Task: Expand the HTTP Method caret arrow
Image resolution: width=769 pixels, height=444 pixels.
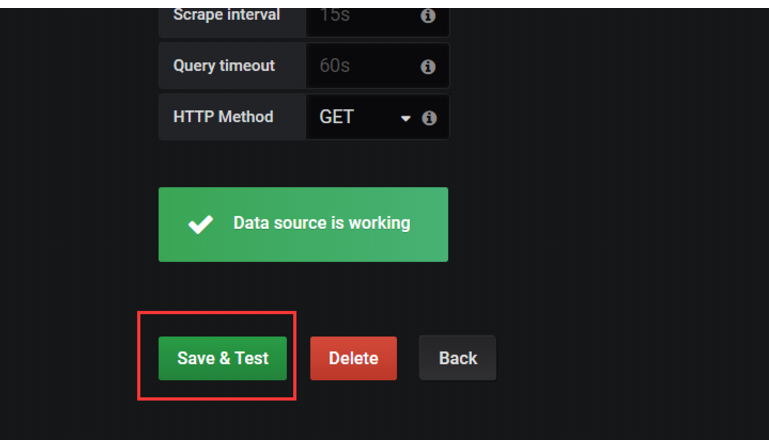Action: pyautogui.click(x=406, y=118)
